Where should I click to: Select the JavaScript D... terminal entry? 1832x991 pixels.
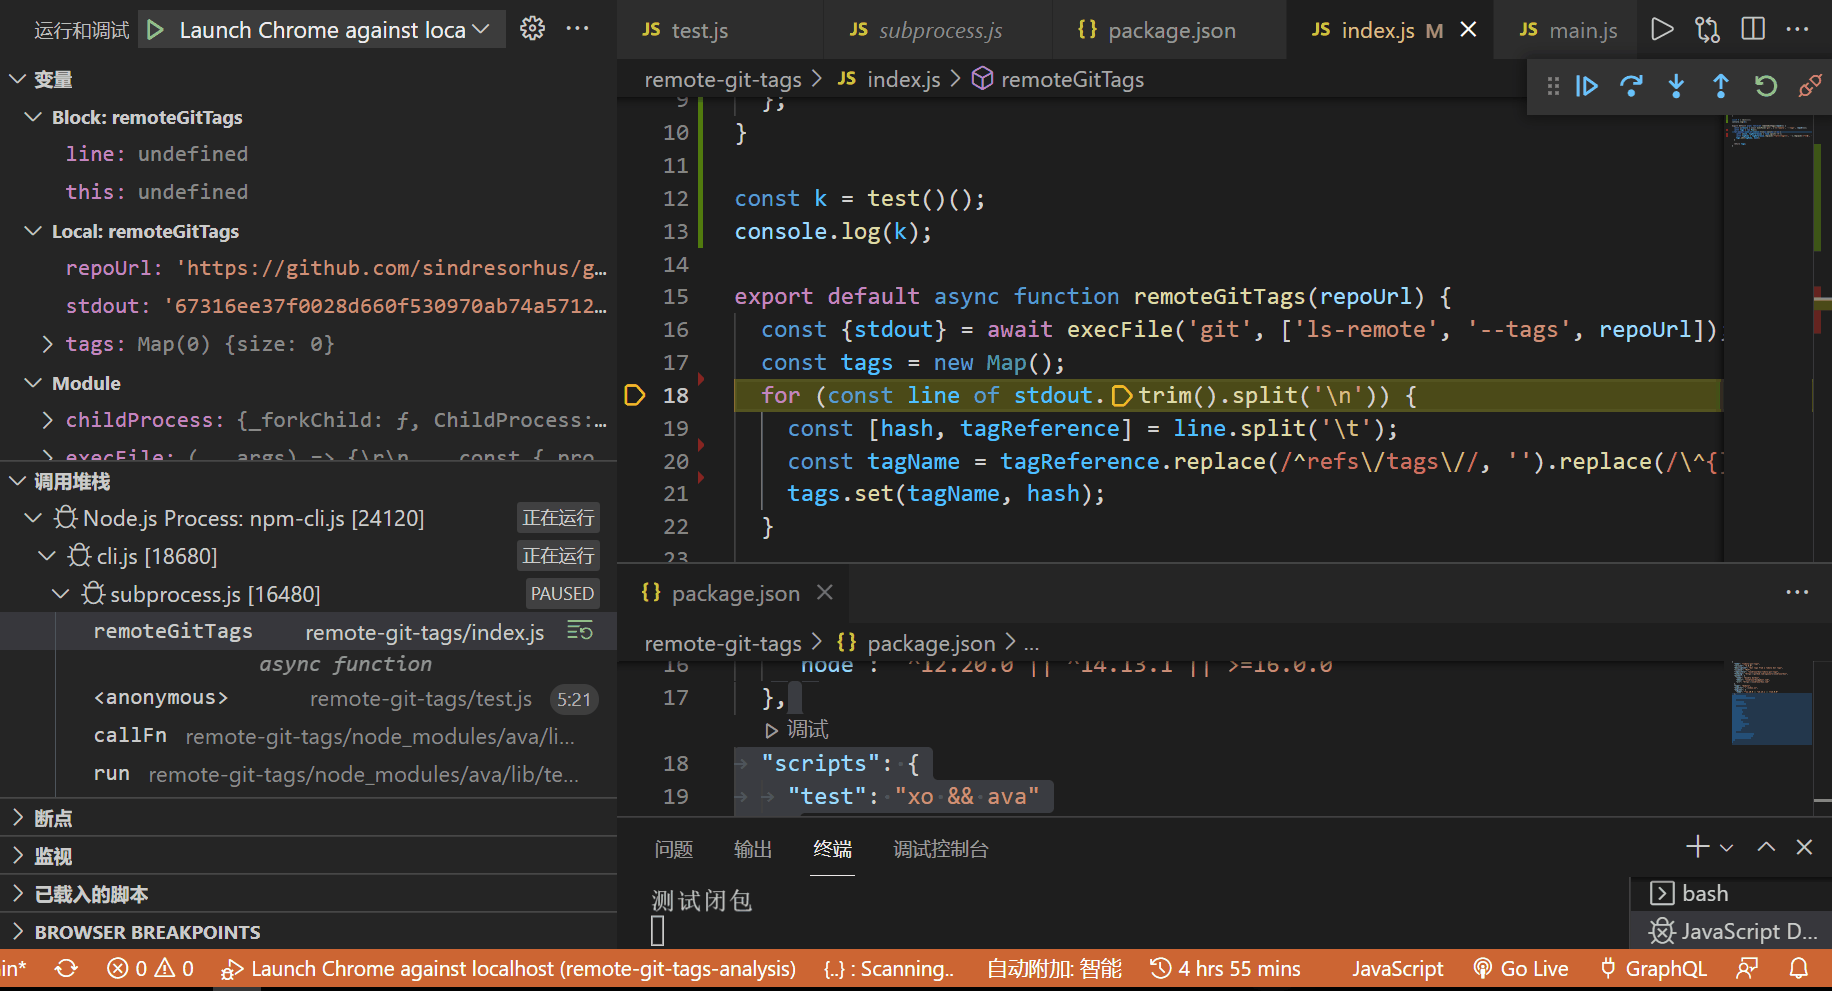tap(1732, 931)
